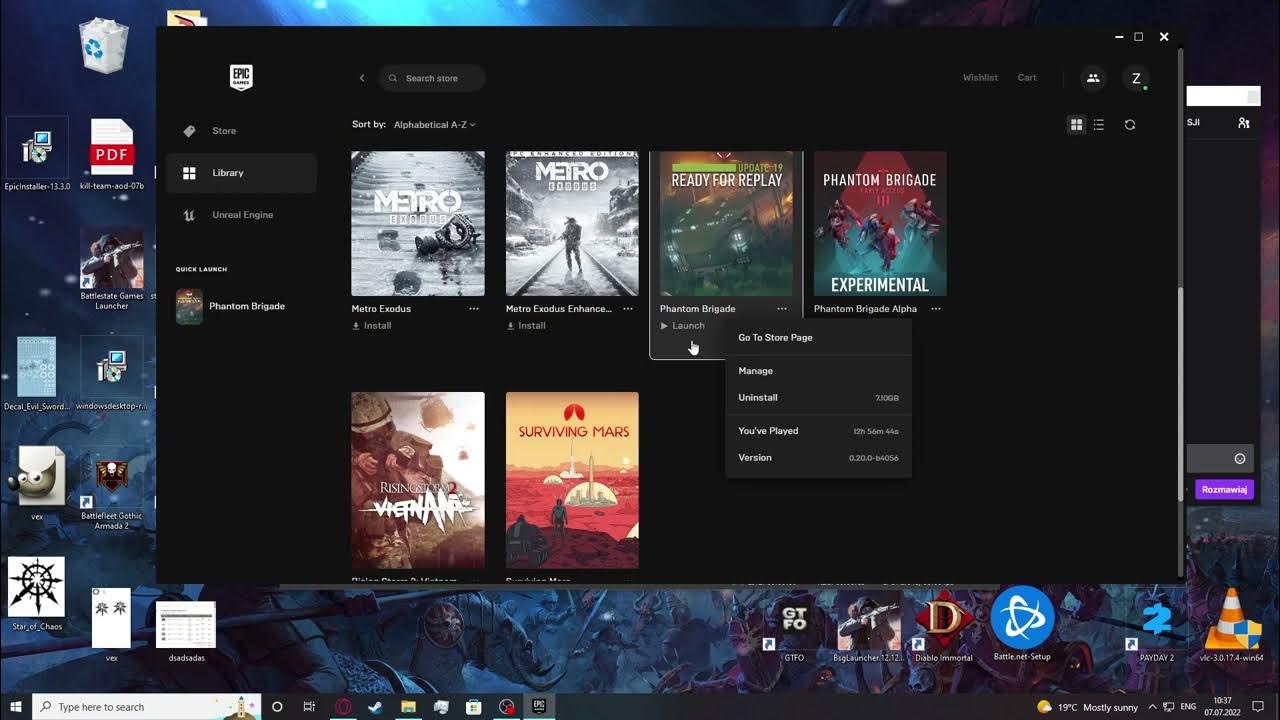This screenshot has height=720, width=1280.
Task: Open Steam from the taskbar
Action: (375, 707)
